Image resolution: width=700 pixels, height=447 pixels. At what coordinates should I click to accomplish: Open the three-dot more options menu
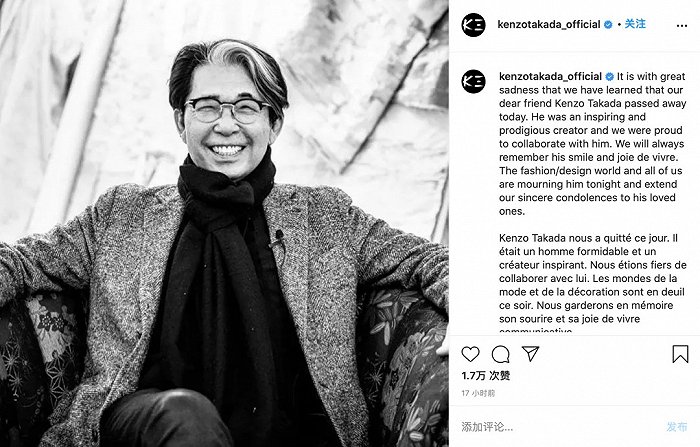(682, 26)
